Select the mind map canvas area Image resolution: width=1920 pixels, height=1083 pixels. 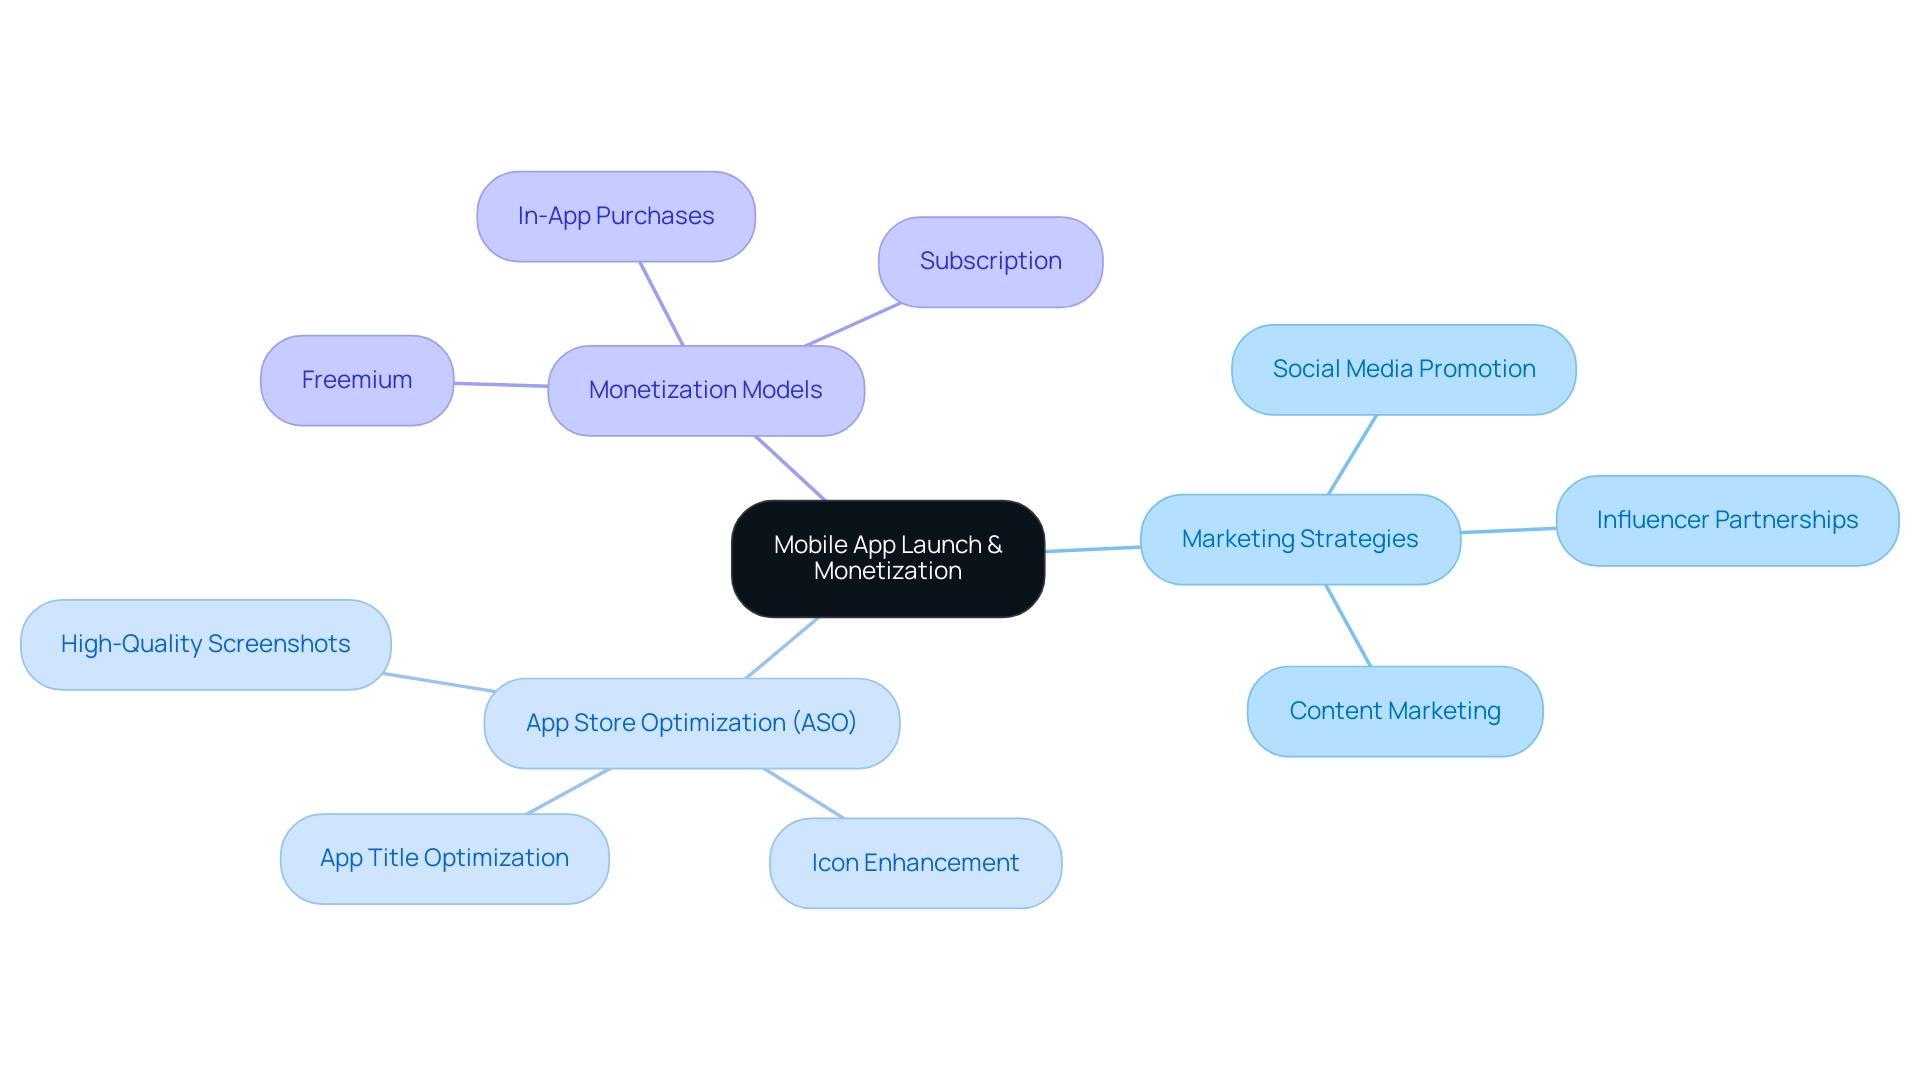(x=960, y=541)
